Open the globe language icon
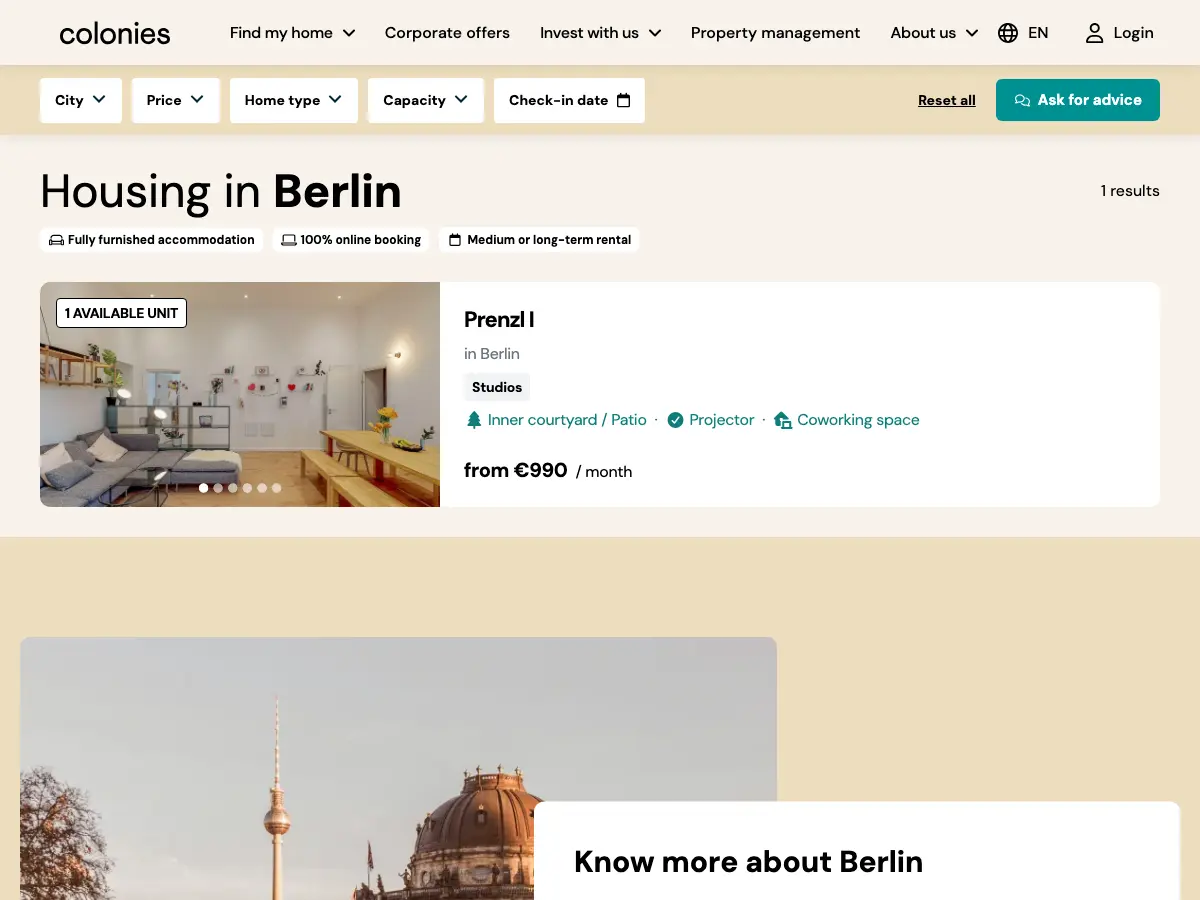 [x=1008, y=33]
